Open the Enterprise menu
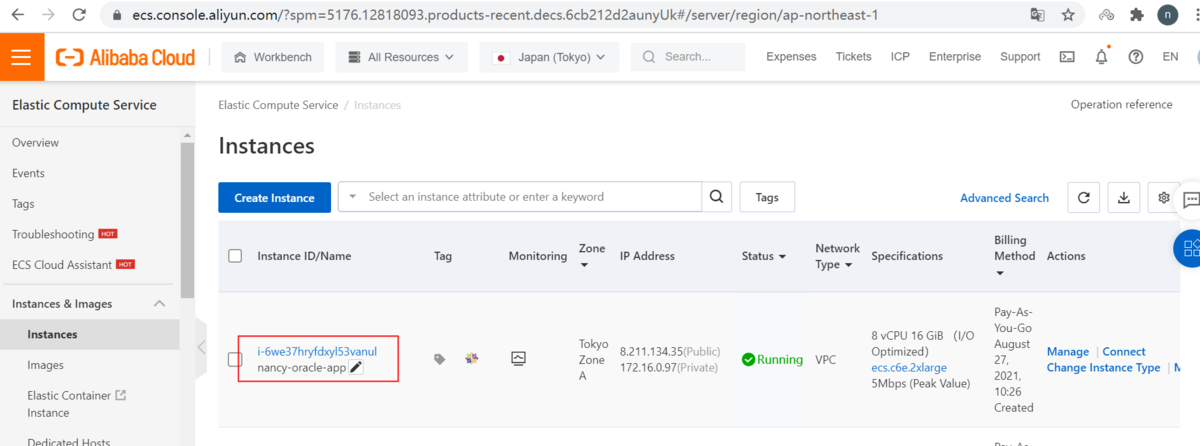The width and height of the screenshot is (1200, 446). point(955,57)
